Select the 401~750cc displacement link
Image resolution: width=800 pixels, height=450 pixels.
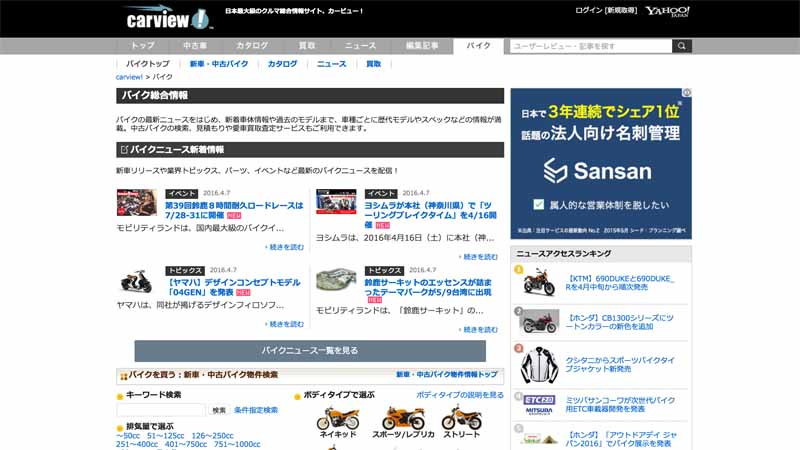point(186,444)
